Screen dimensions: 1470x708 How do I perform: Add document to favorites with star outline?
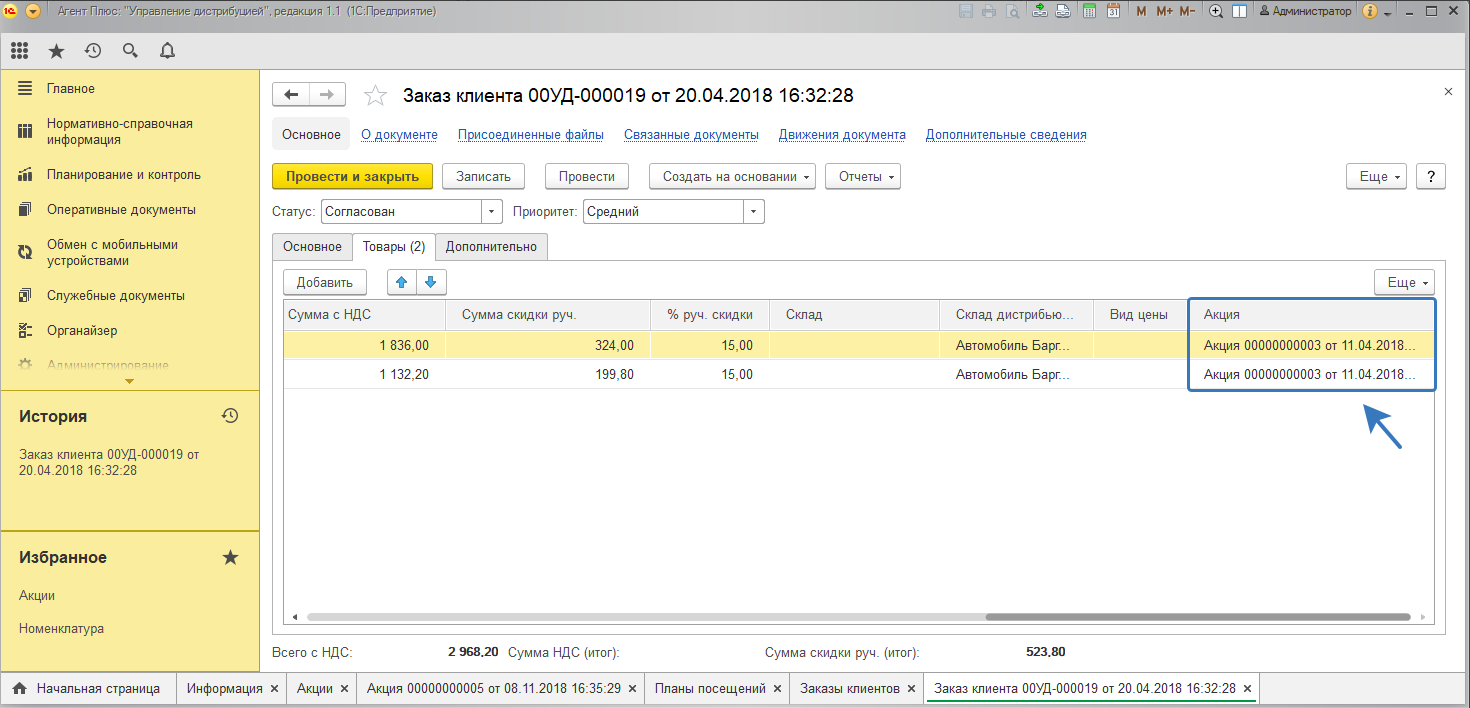(x=375, y=95)
